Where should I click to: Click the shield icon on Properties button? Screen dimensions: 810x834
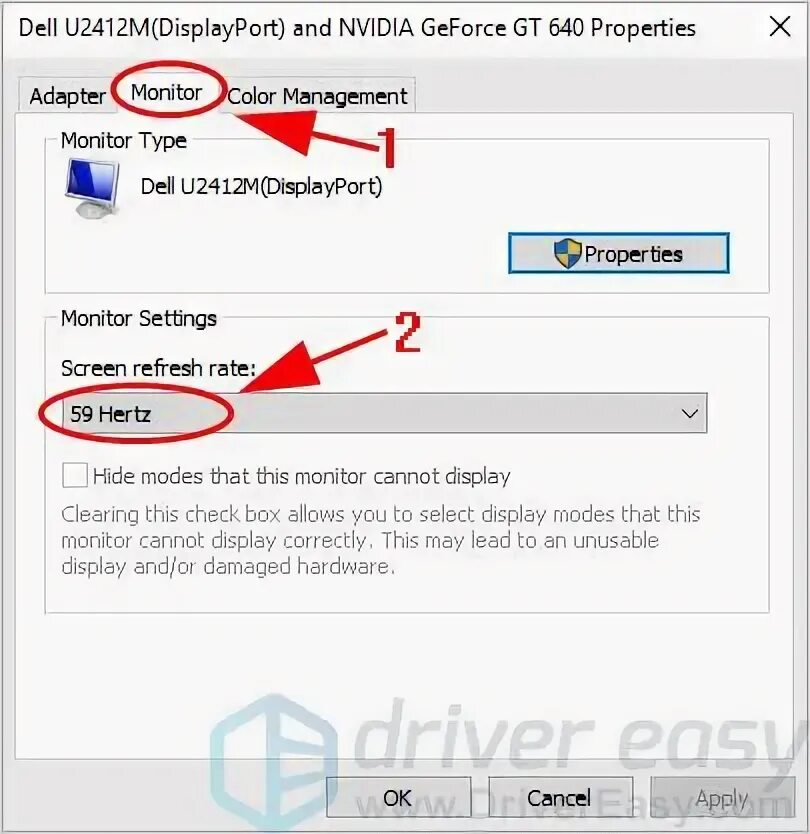point(567,253)
